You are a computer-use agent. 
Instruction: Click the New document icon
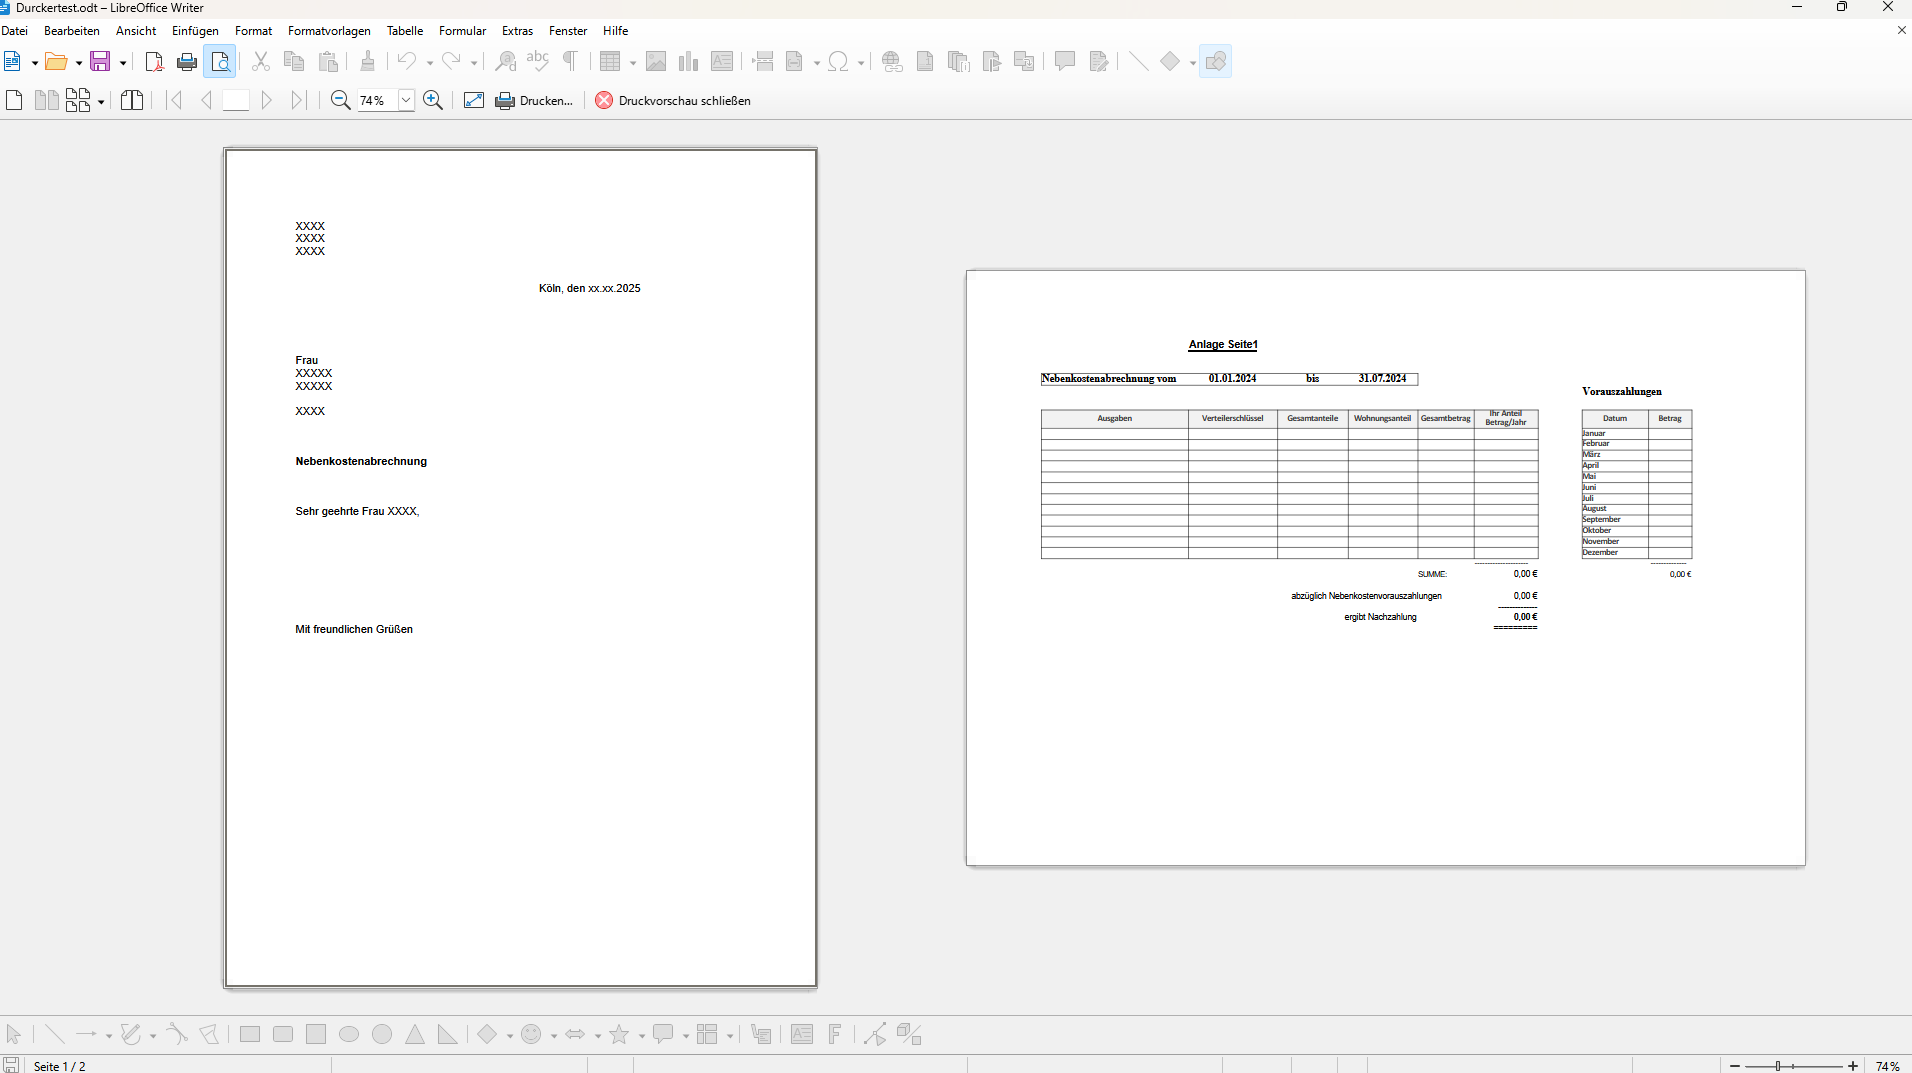click(12, 62)
